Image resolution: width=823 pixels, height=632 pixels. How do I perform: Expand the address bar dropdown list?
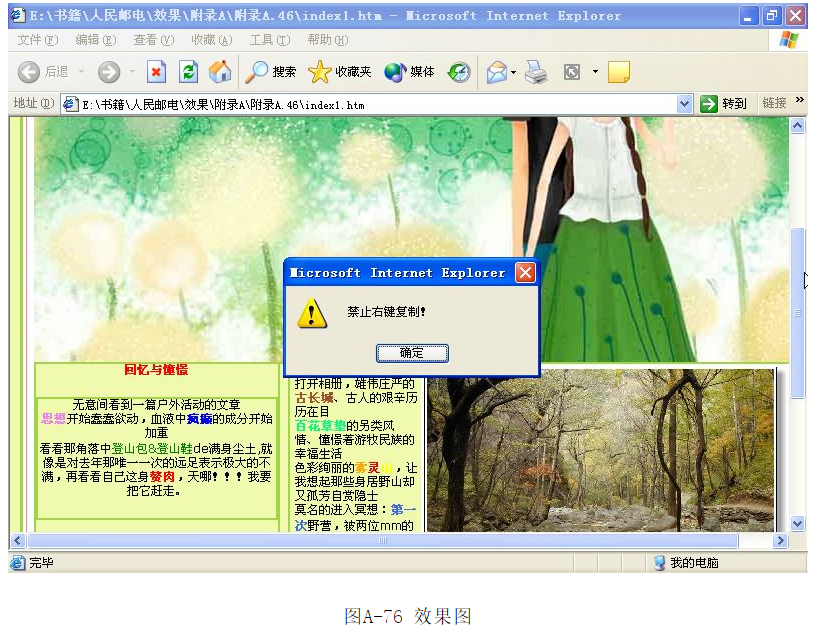coord(684,104)
